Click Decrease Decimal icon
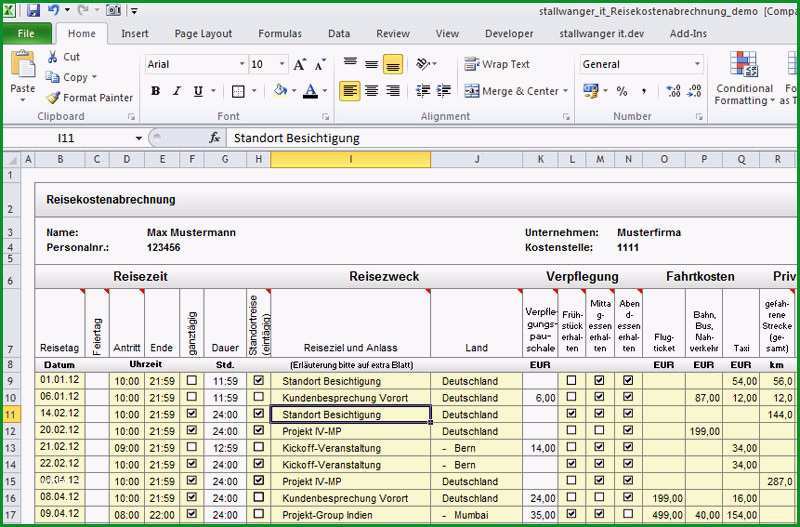Screen dimensions: 800x527 coord(694,91)
